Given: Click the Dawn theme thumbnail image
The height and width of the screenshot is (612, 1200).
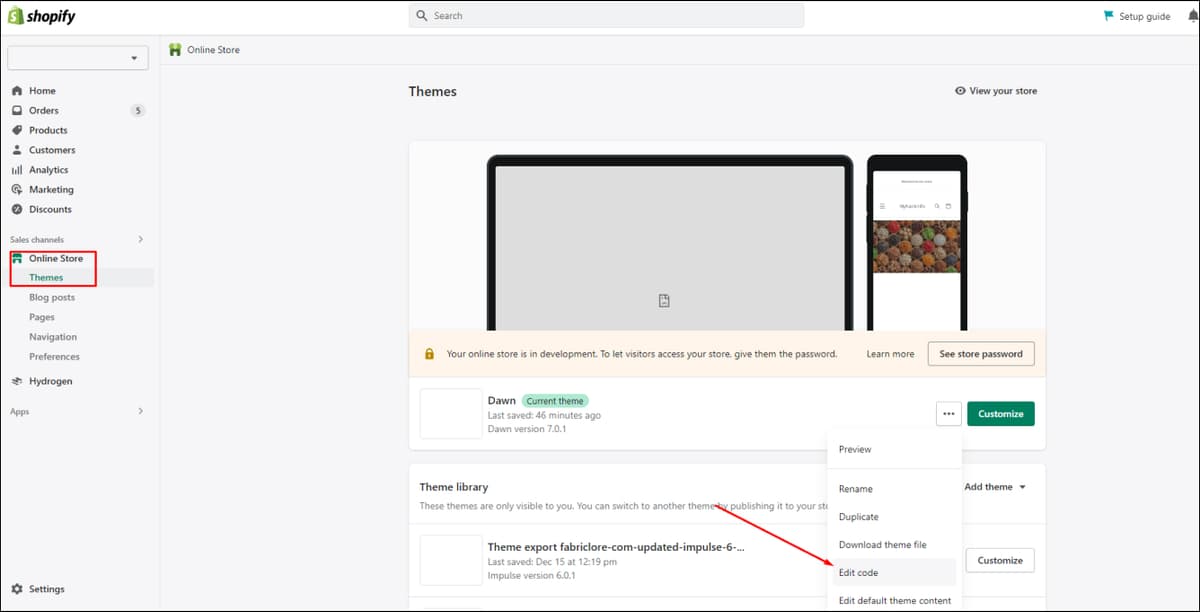Looking at the screenshot, I should tap(451, 413).
